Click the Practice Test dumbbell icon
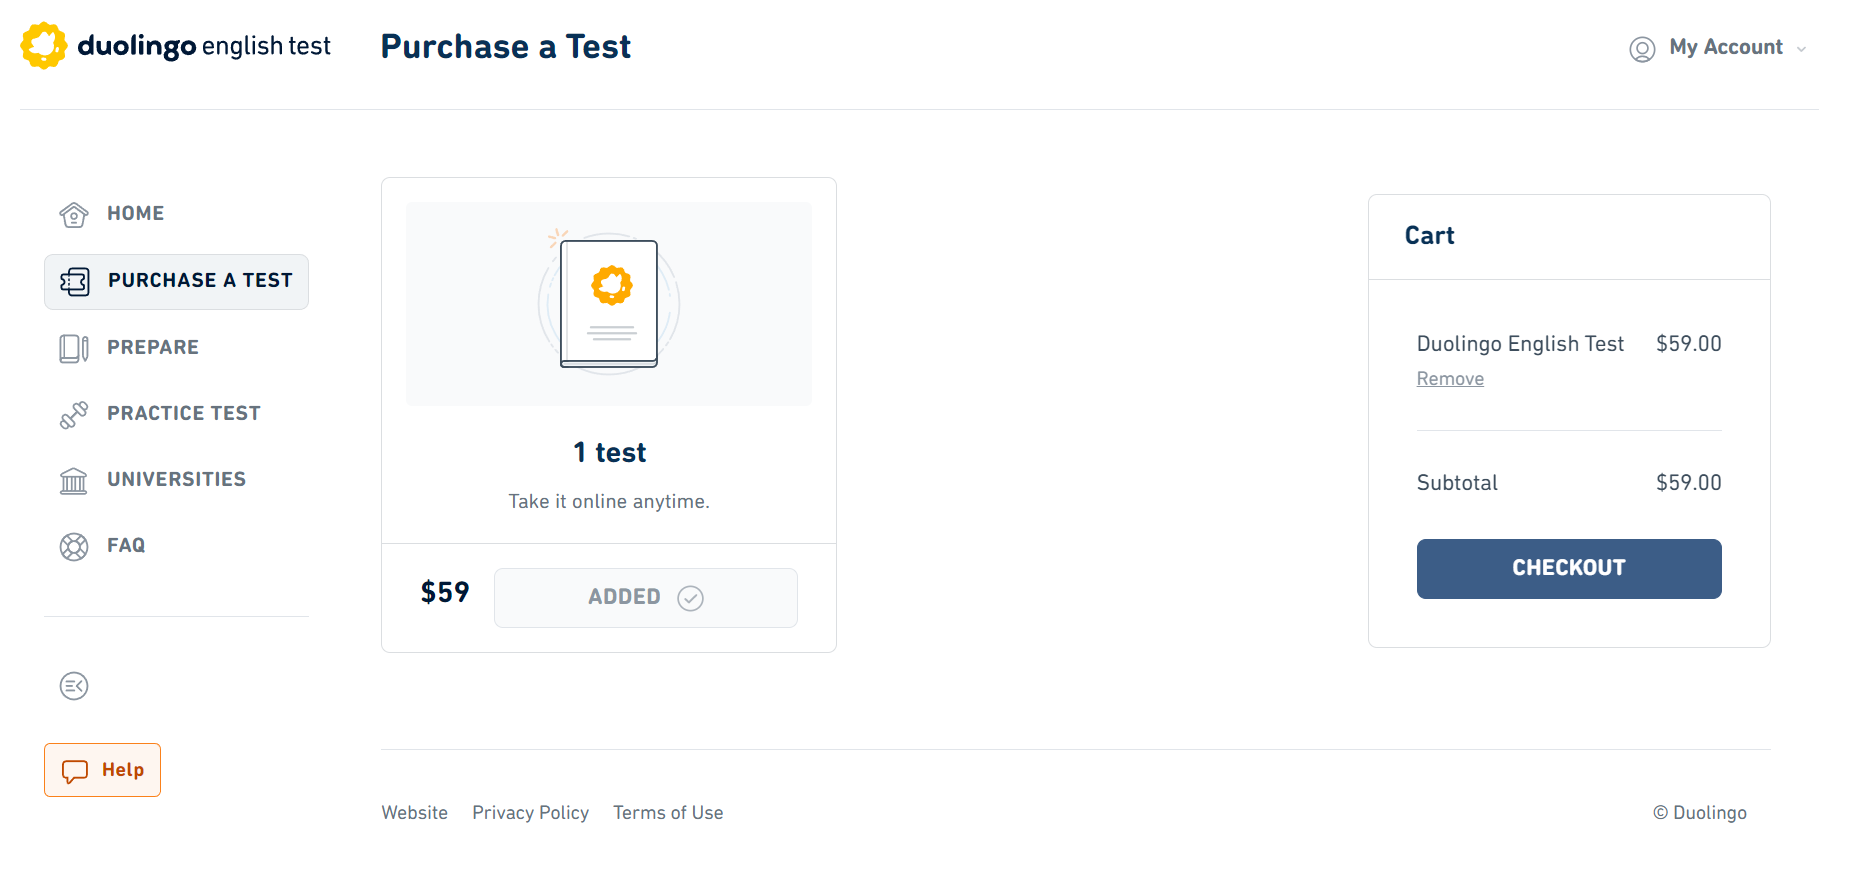1863x879 pixels. (x=74, y=414)
